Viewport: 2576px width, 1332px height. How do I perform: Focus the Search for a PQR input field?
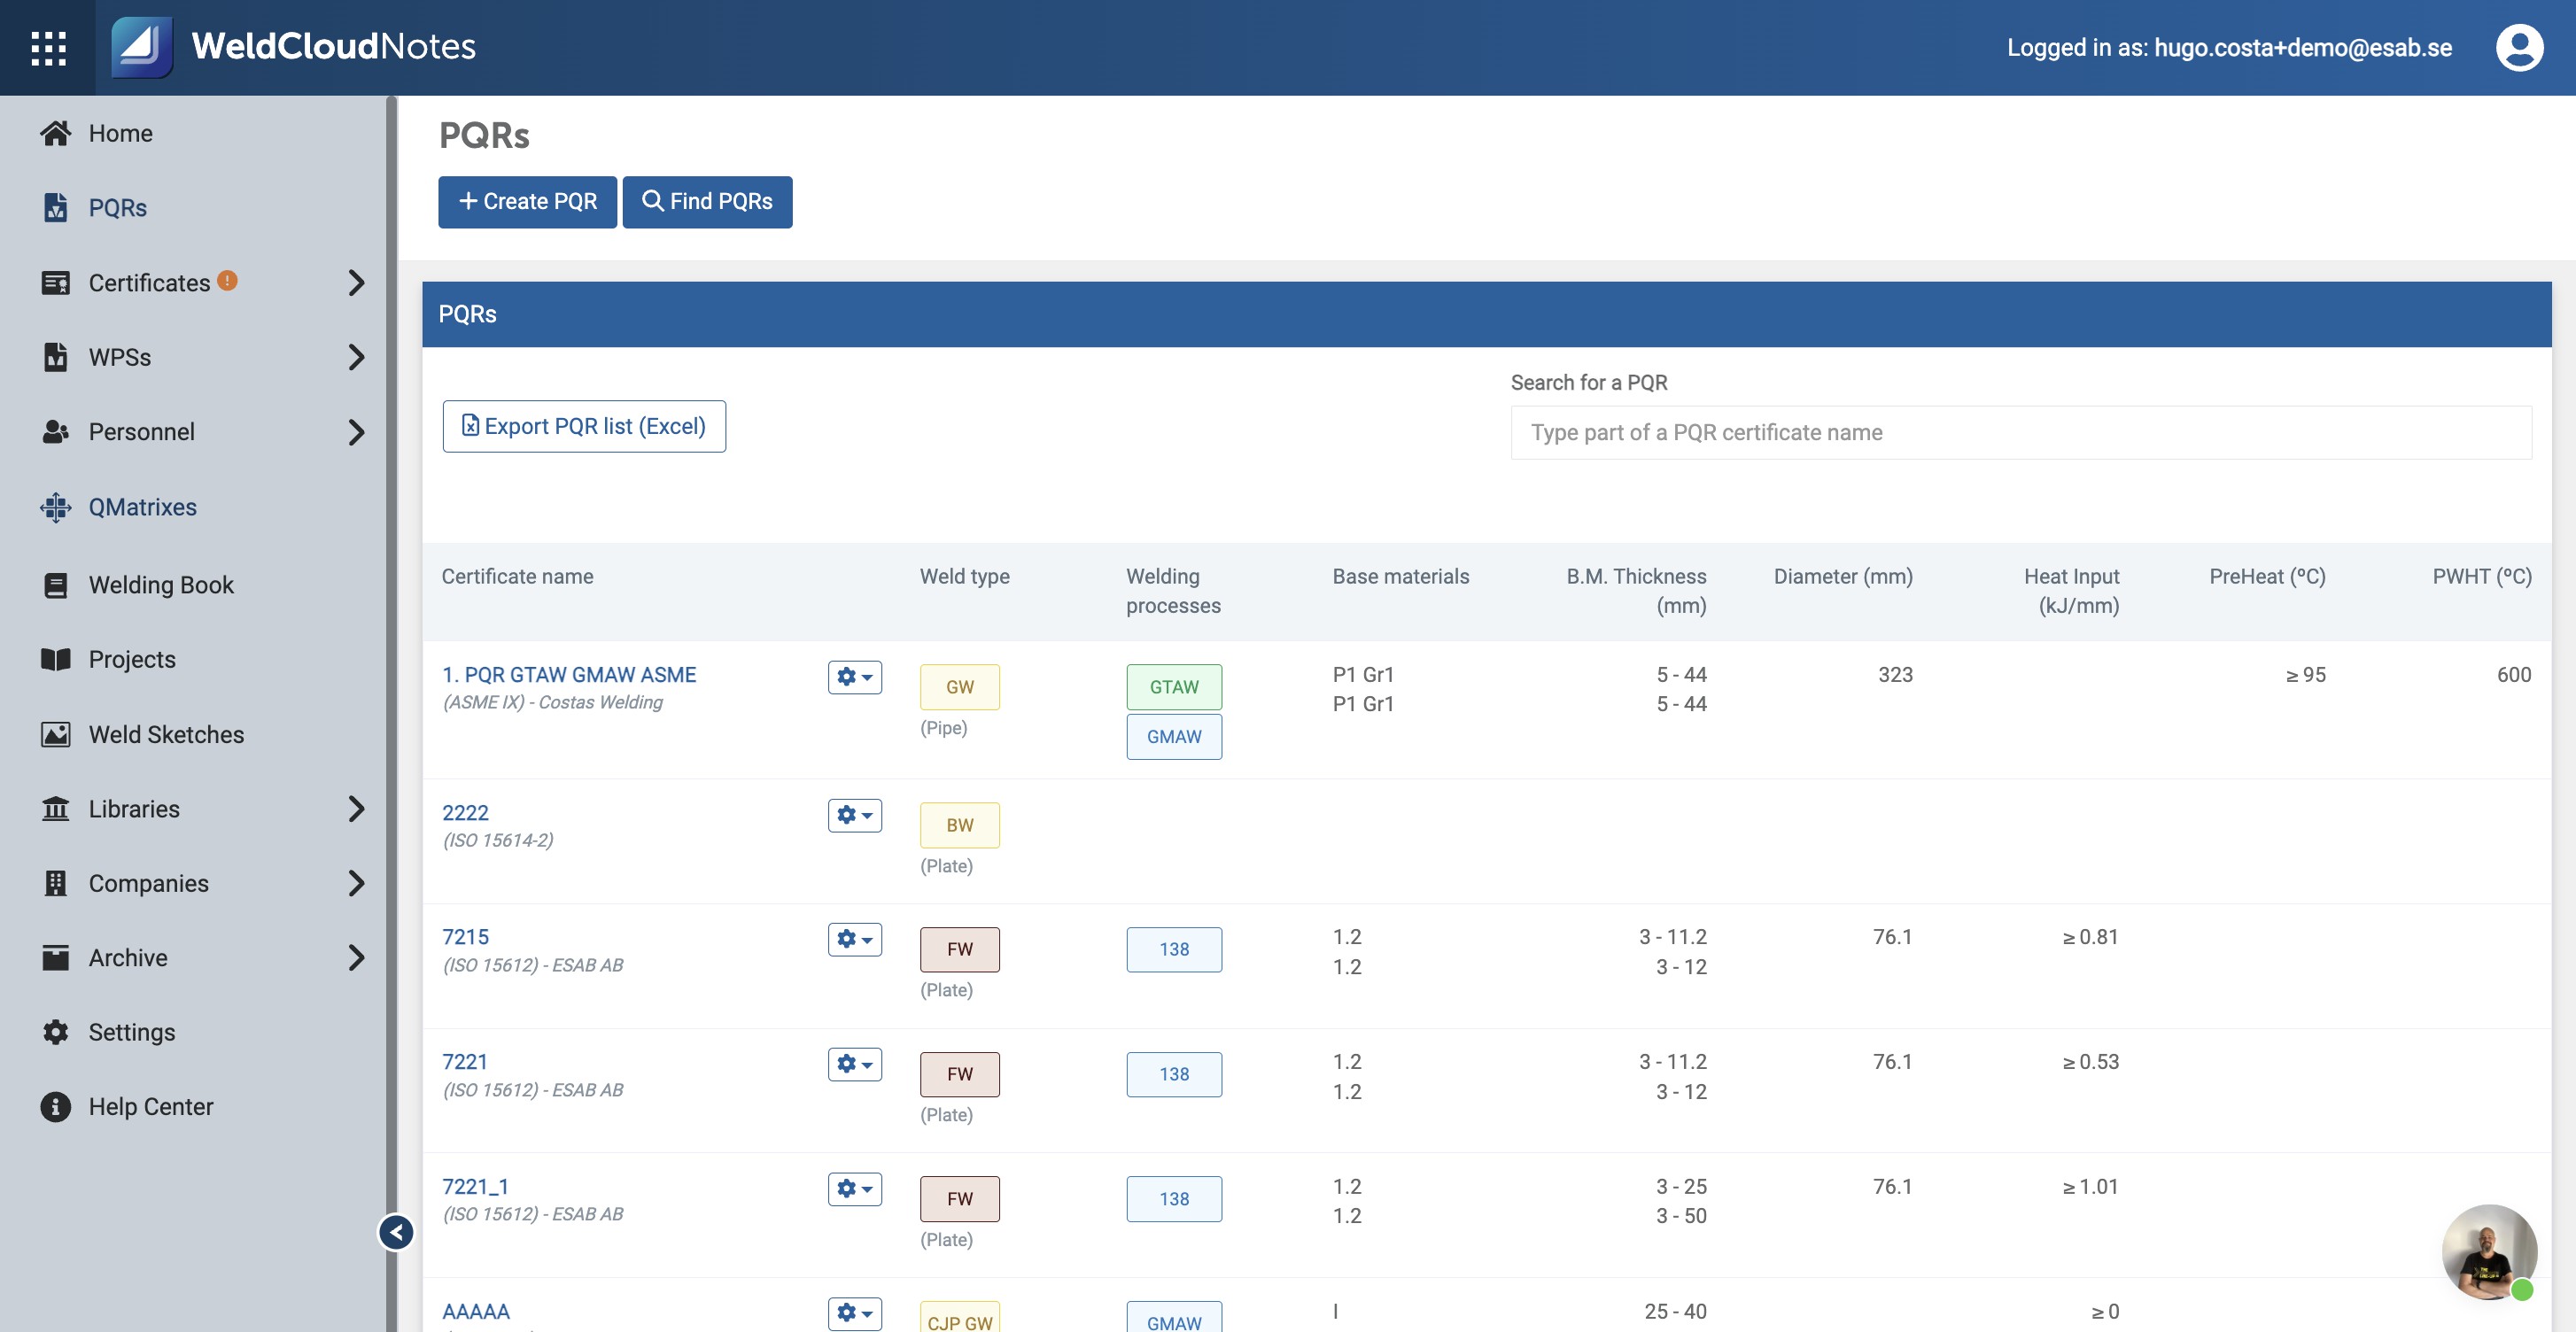[x=2020, y=432]
